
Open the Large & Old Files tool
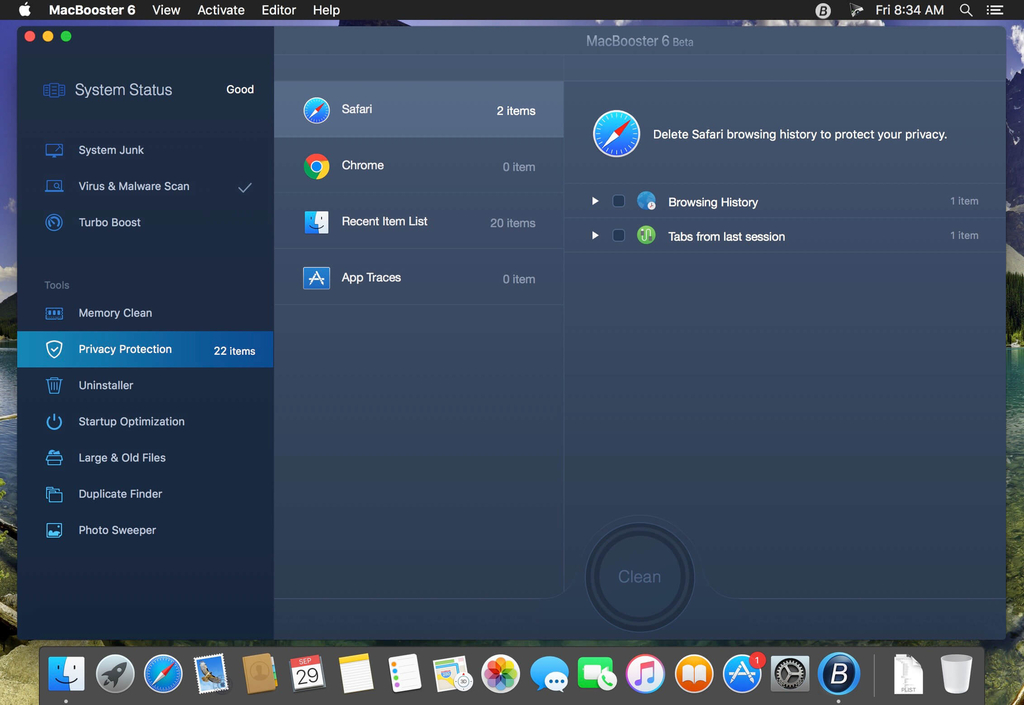click(x=122, y=457)
